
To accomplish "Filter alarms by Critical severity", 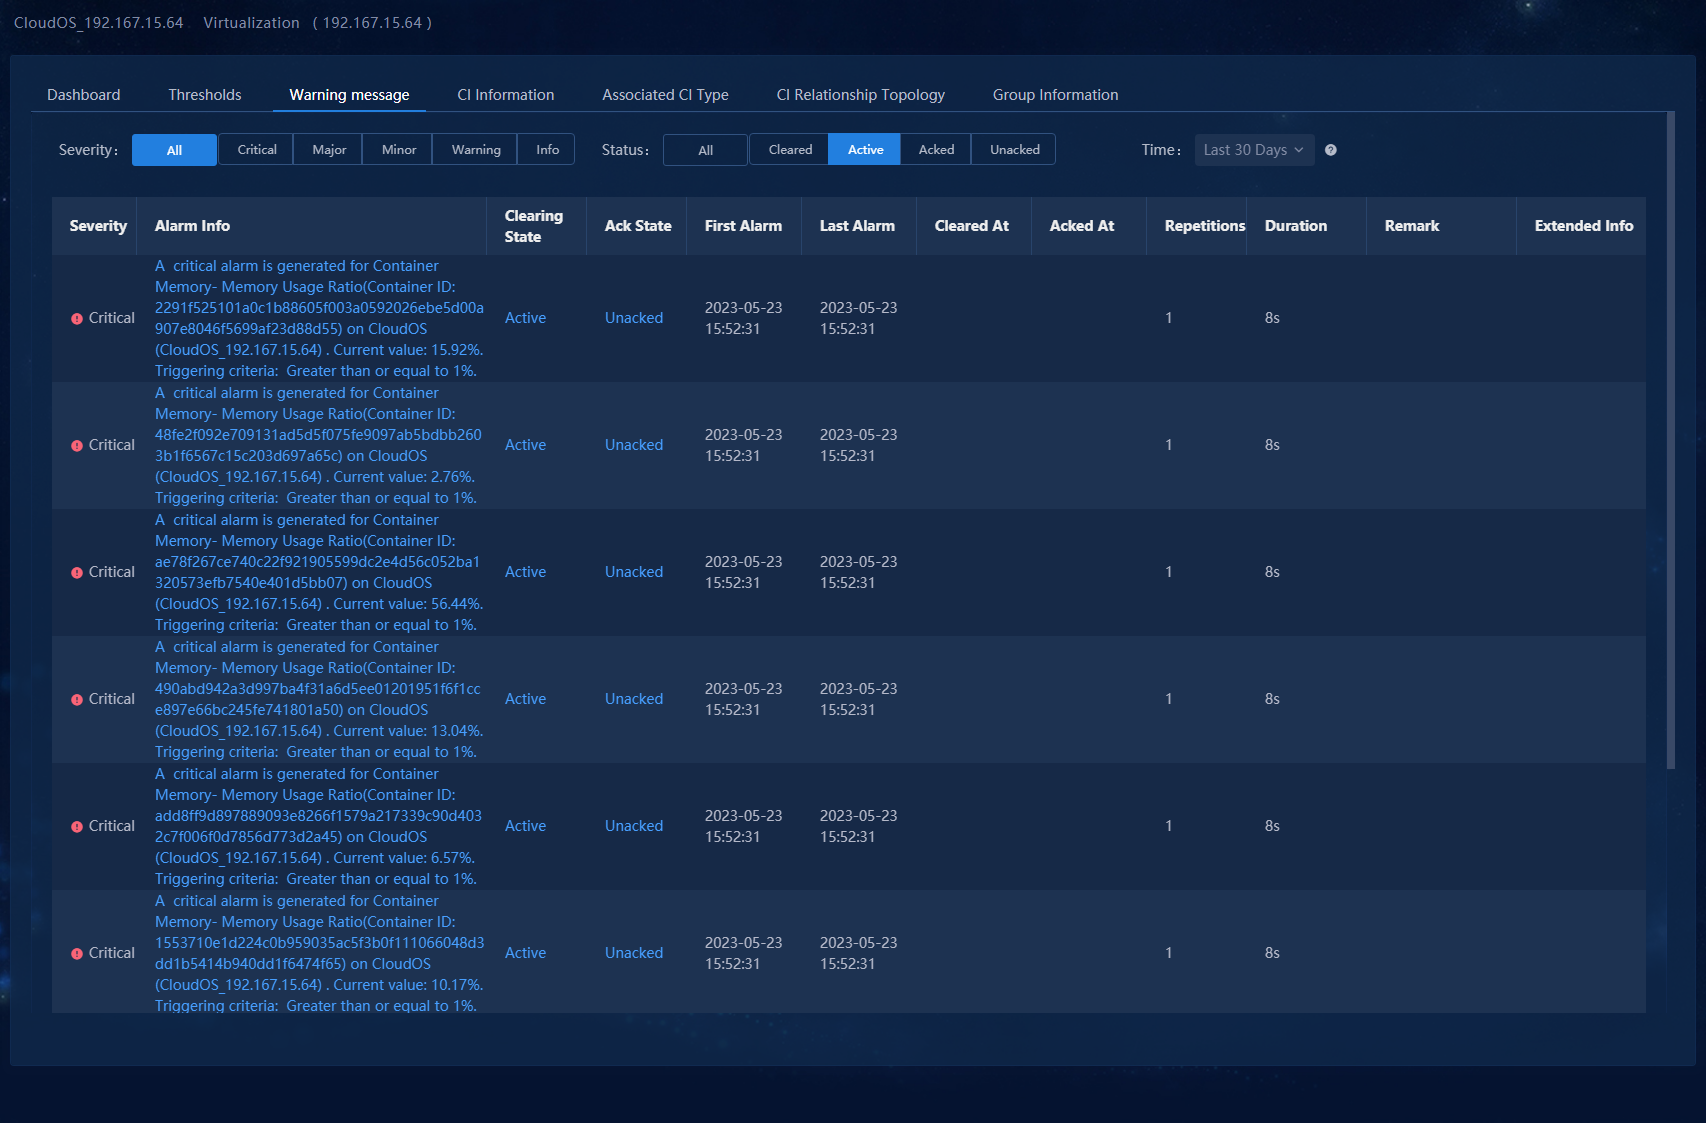I will click(x=257, y=150).
